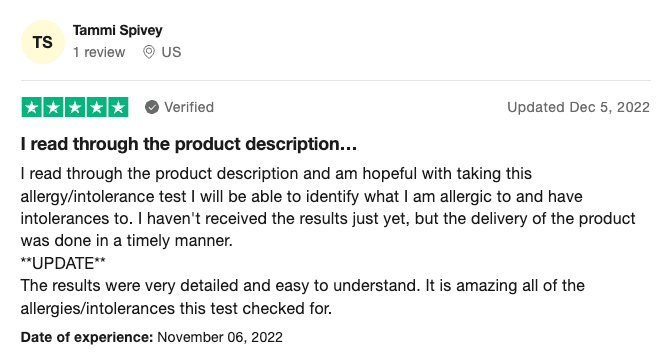Click the '1 review' count text
Viewport: 672px width, 360px height.
[99, 52]
